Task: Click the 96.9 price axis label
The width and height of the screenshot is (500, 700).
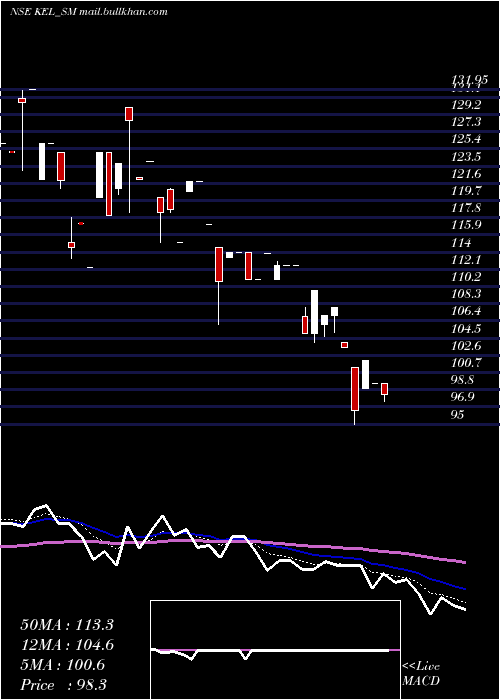Action: [x=463, y=397]
